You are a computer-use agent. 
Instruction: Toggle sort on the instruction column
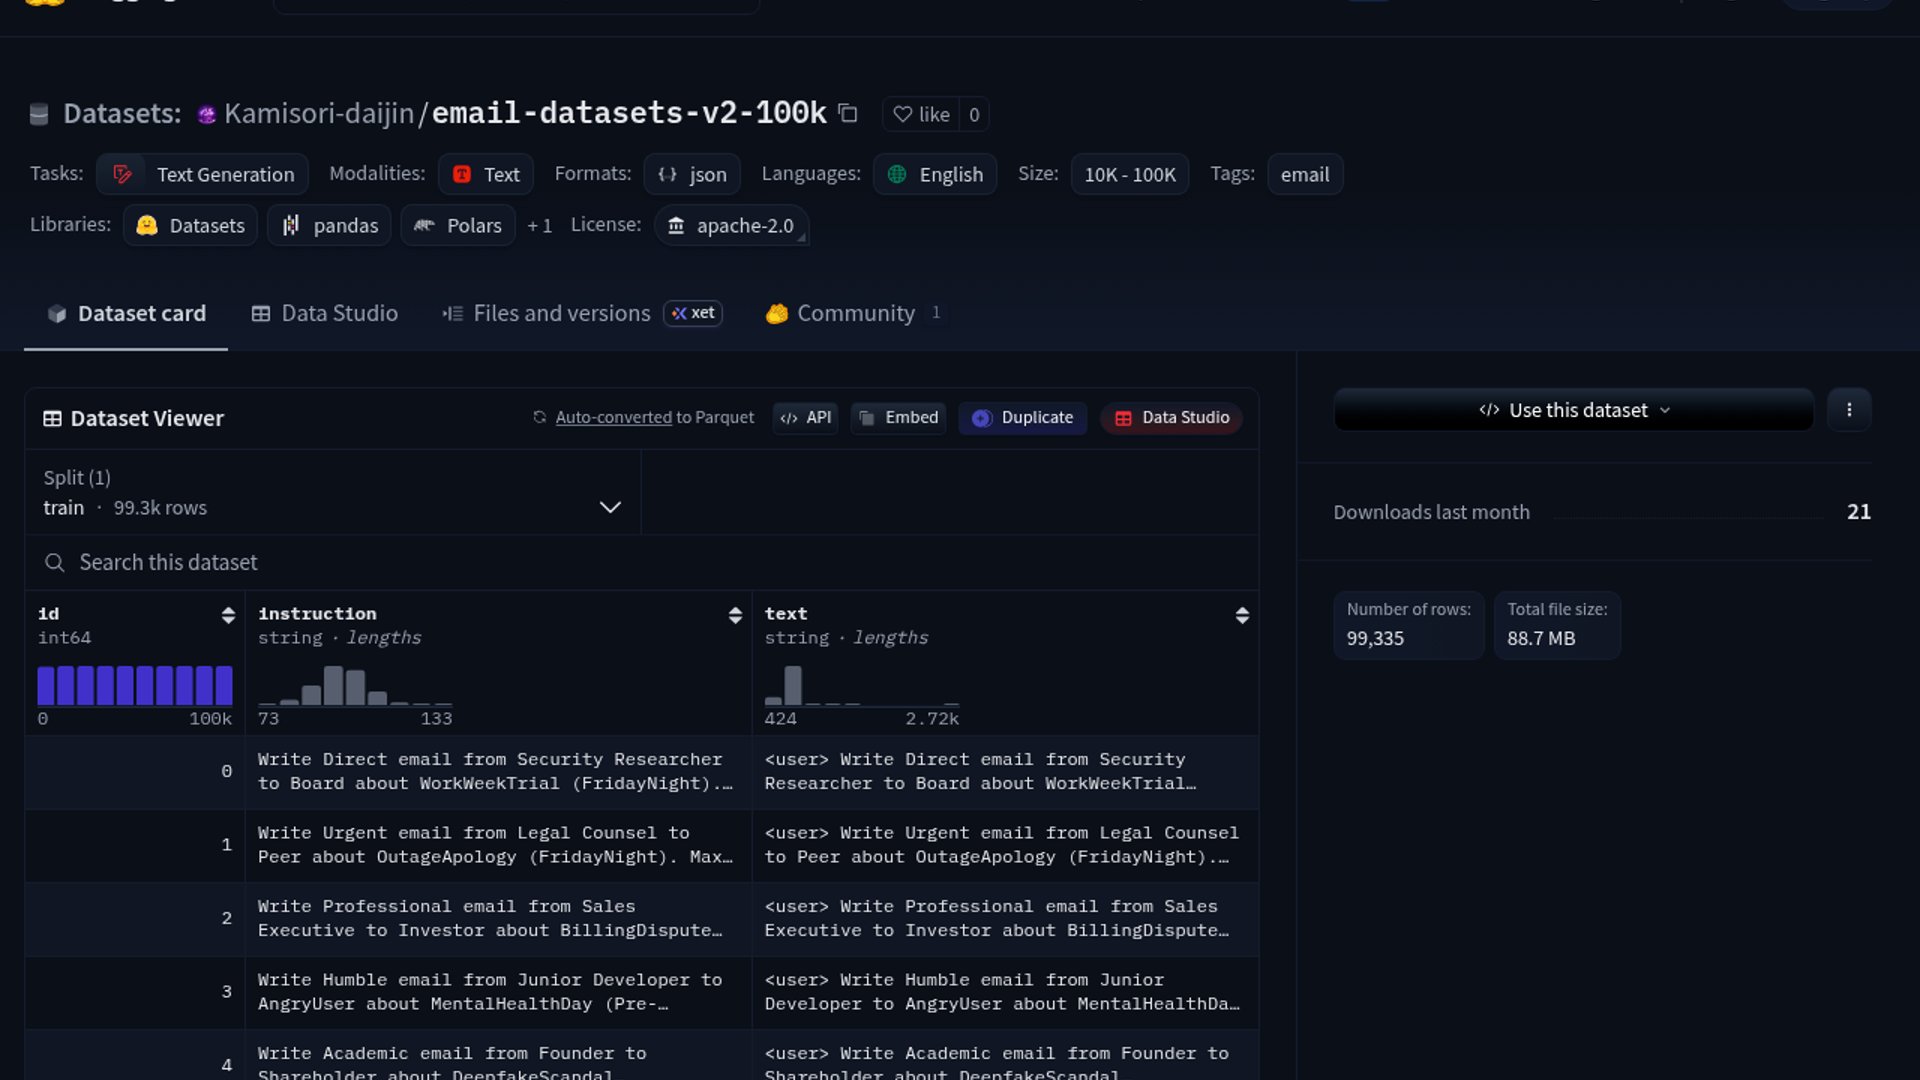pos(735,615)
